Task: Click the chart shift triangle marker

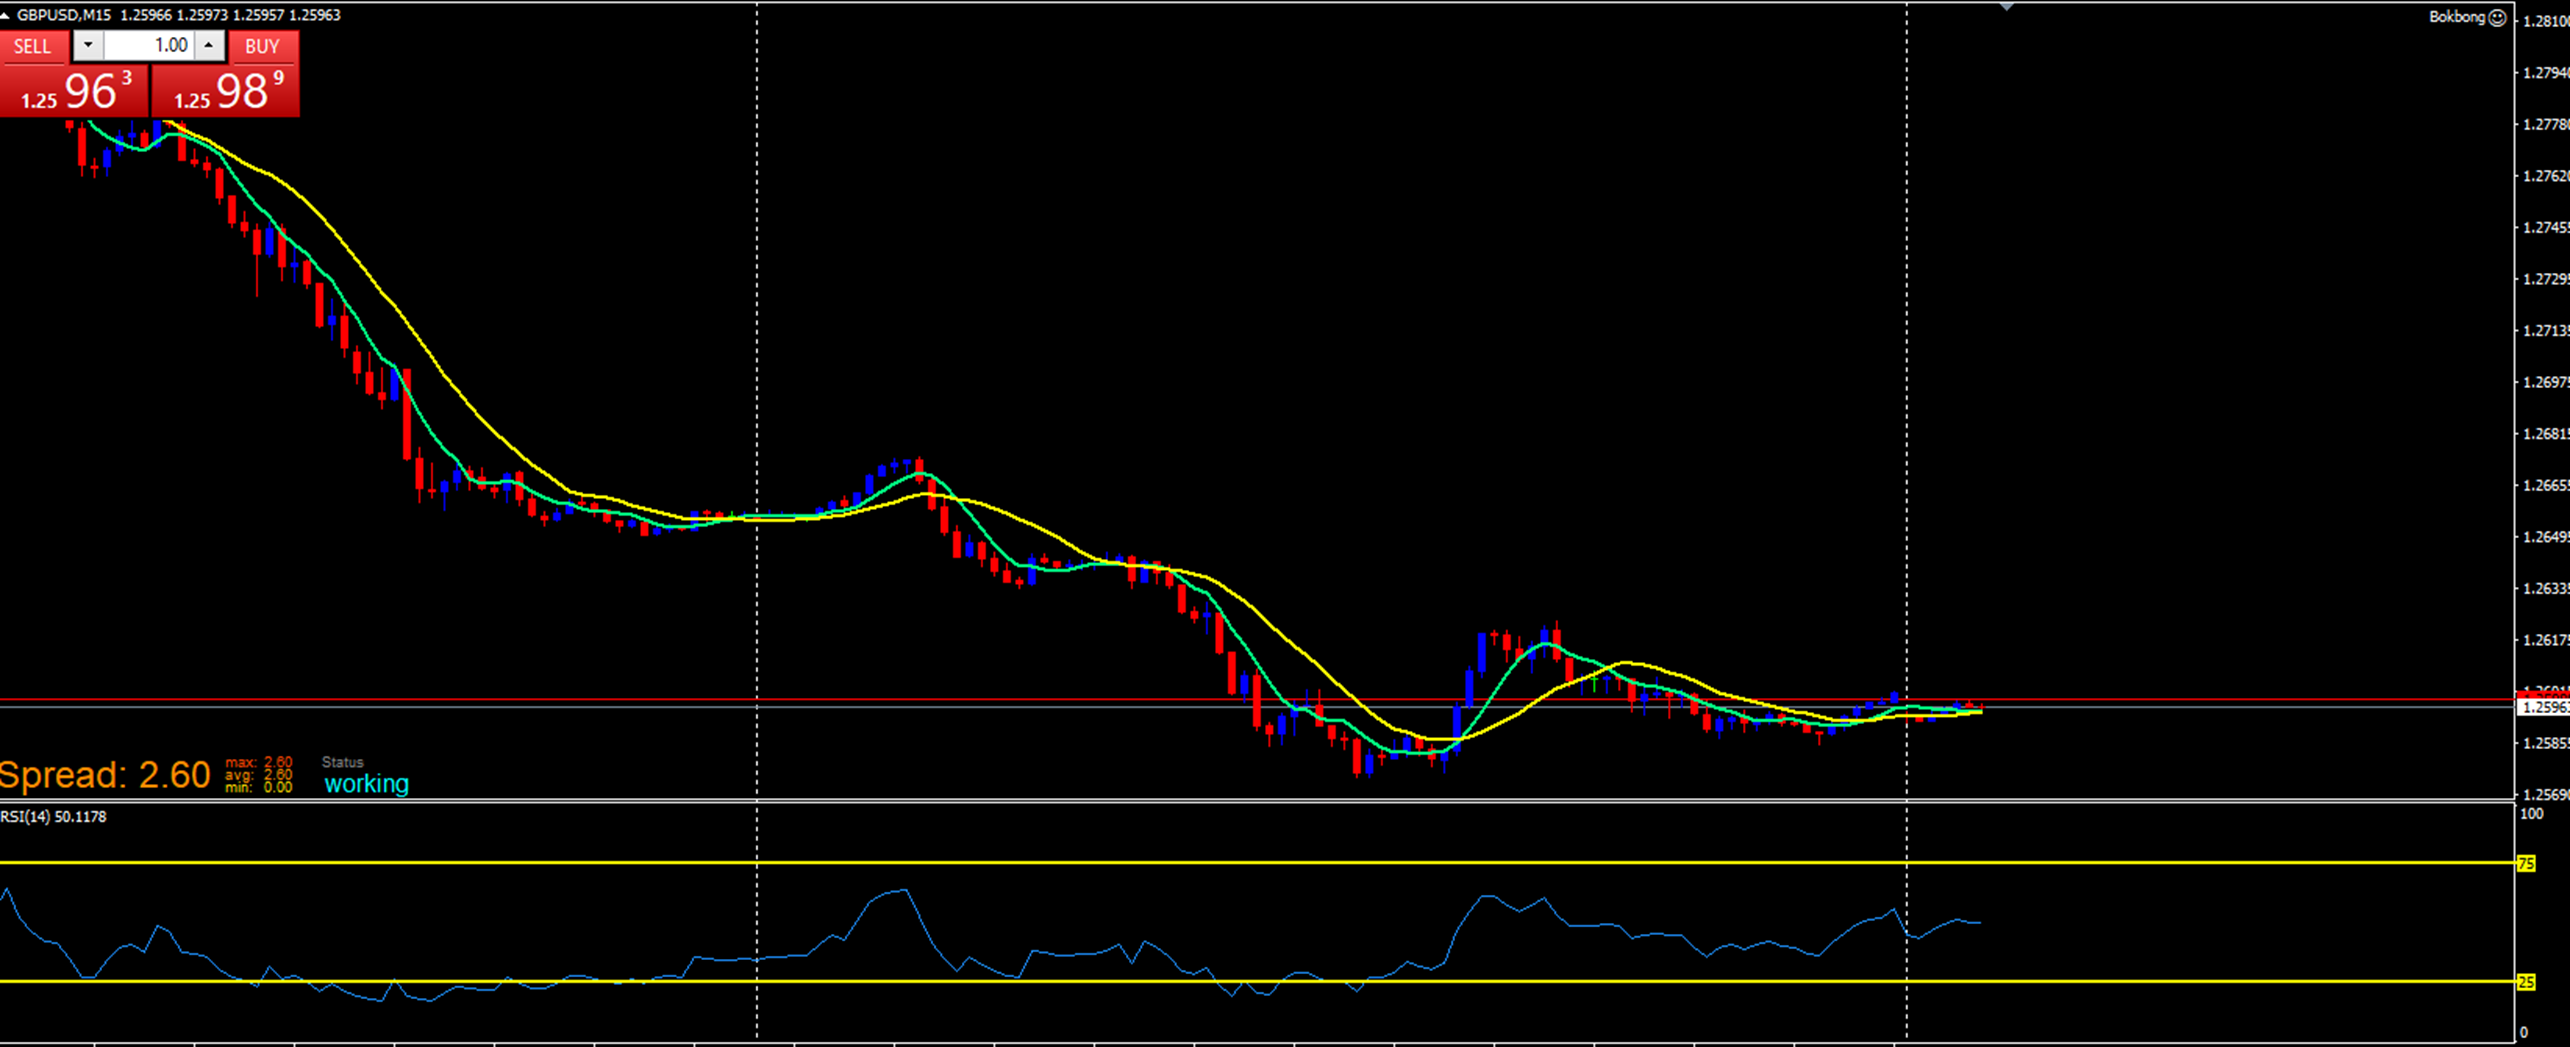Action: click(2006, 7)
